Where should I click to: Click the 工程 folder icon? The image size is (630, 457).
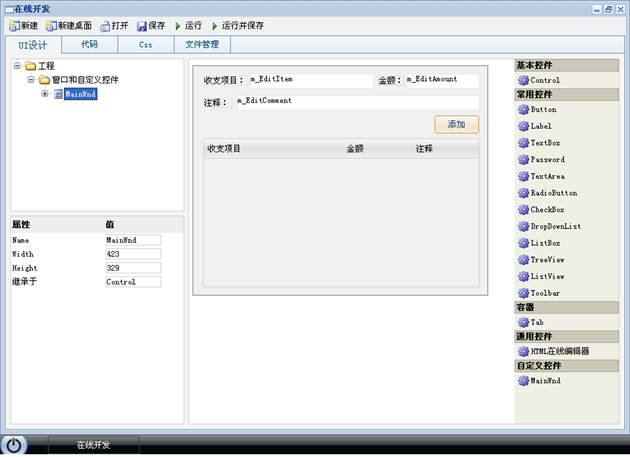point(31,66)
